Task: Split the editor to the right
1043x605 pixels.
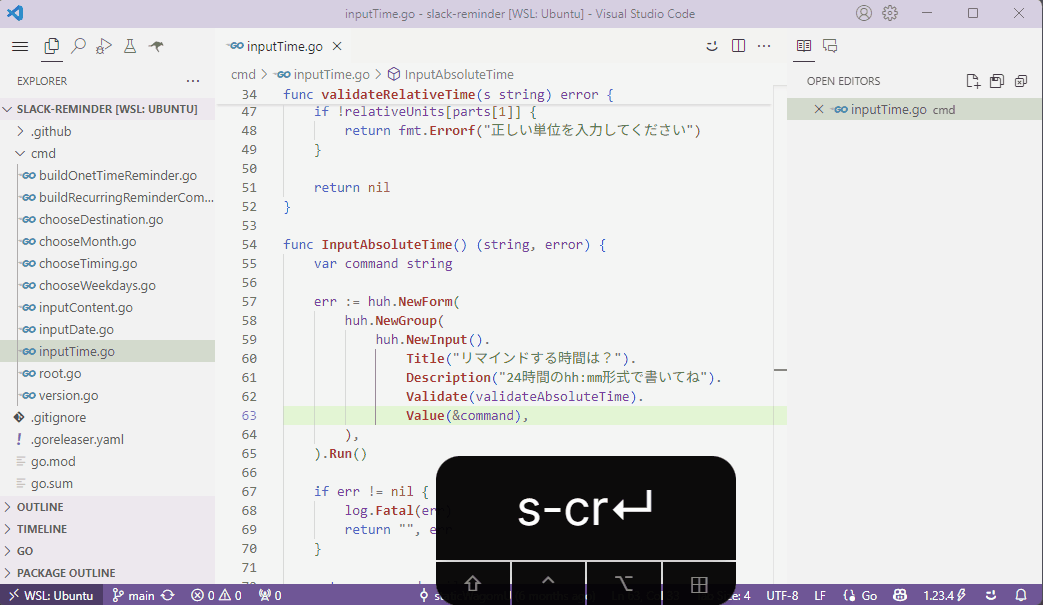Action: pos(738,46)
